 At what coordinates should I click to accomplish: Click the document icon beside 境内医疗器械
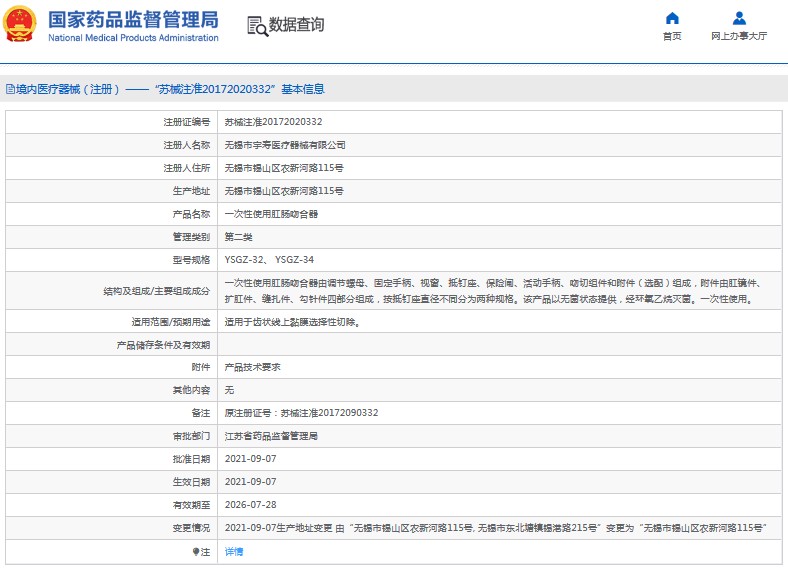click(9, 89)
